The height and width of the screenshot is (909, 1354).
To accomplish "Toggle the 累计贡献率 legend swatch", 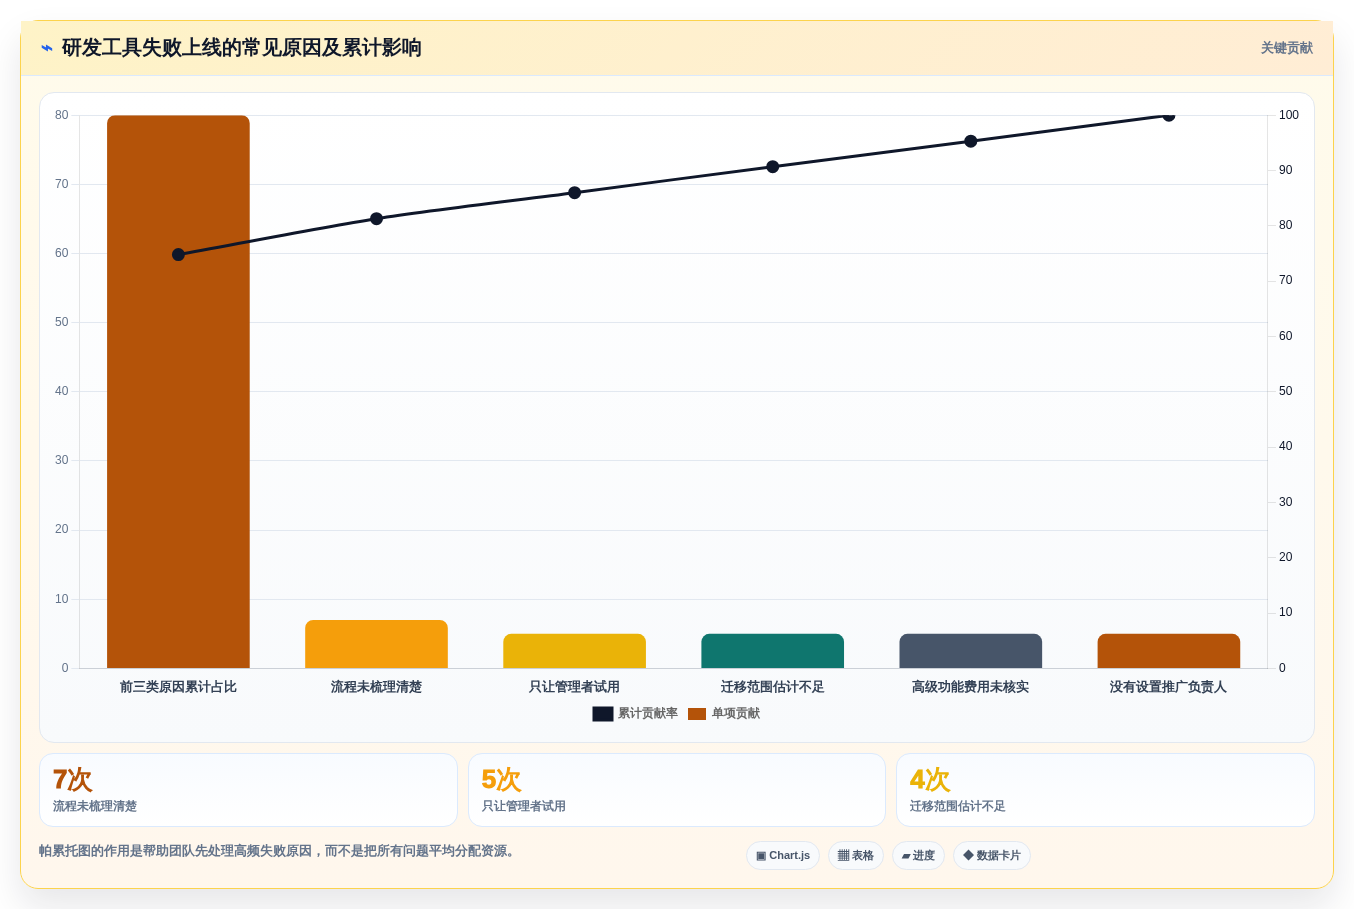I will 603,714.
